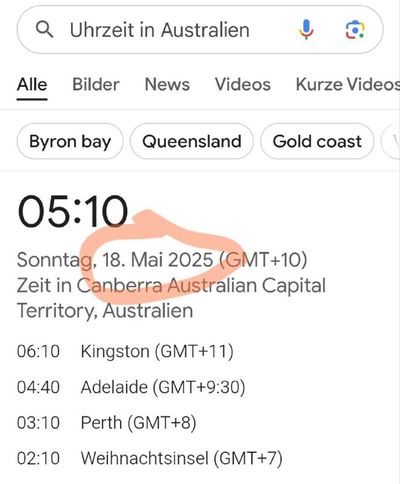This screenshot has height=484, width=400.
Task: Start voice search with microphone icon
Action: (x=306, y=29)
